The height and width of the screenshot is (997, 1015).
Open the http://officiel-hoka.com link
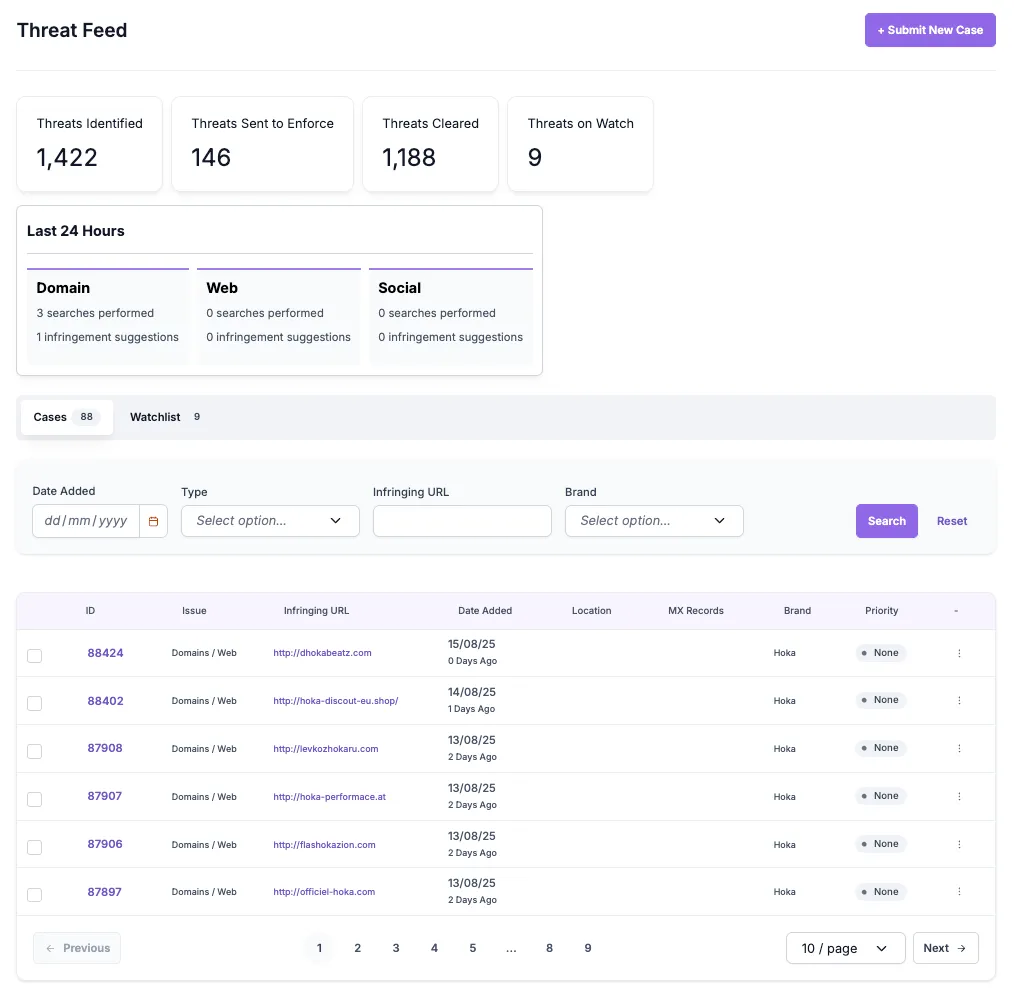pyautogui.click(x=324, y=891)
